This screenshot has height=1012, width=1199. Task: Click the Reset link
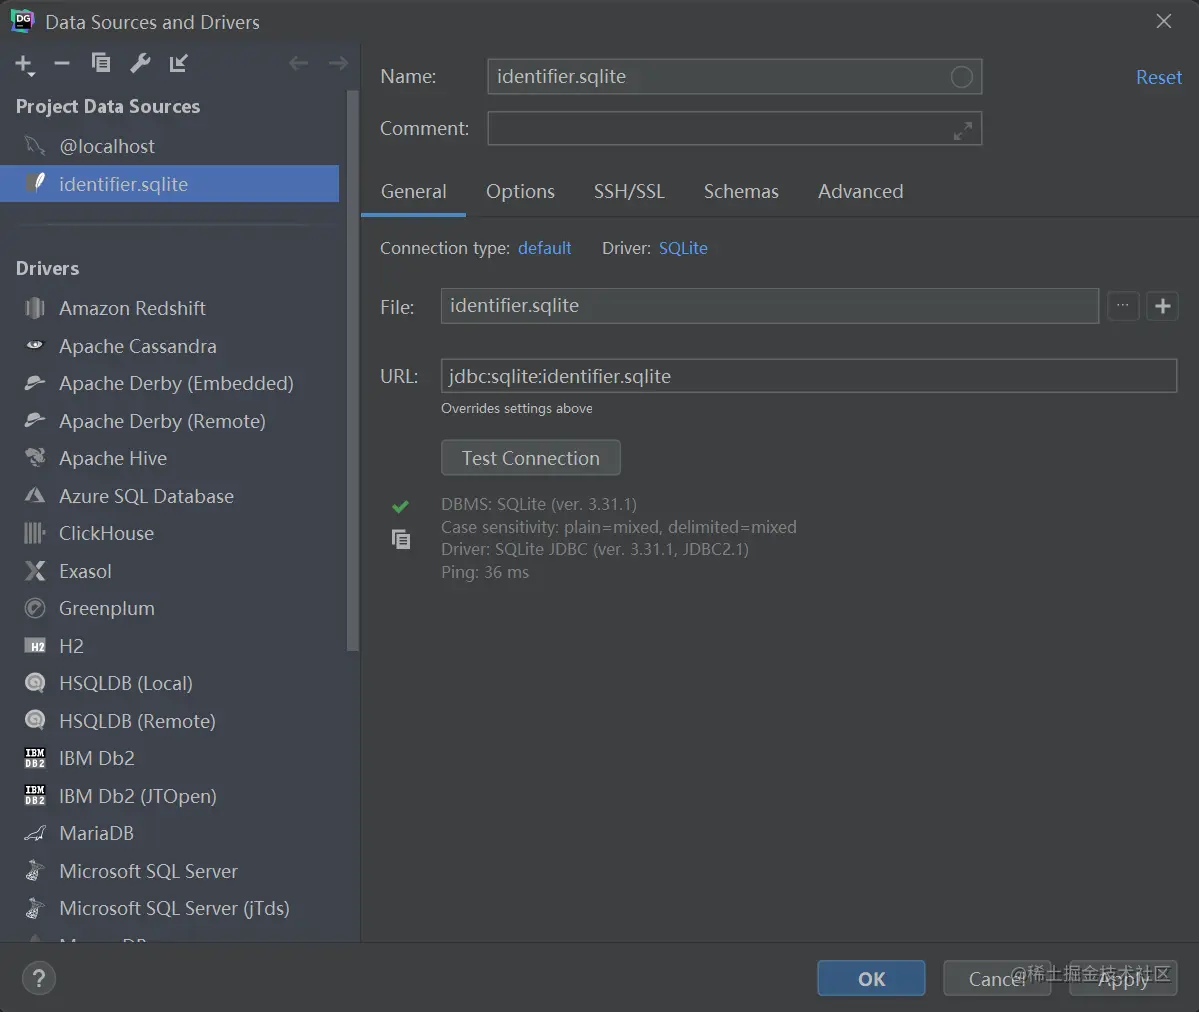(1158, 77)
